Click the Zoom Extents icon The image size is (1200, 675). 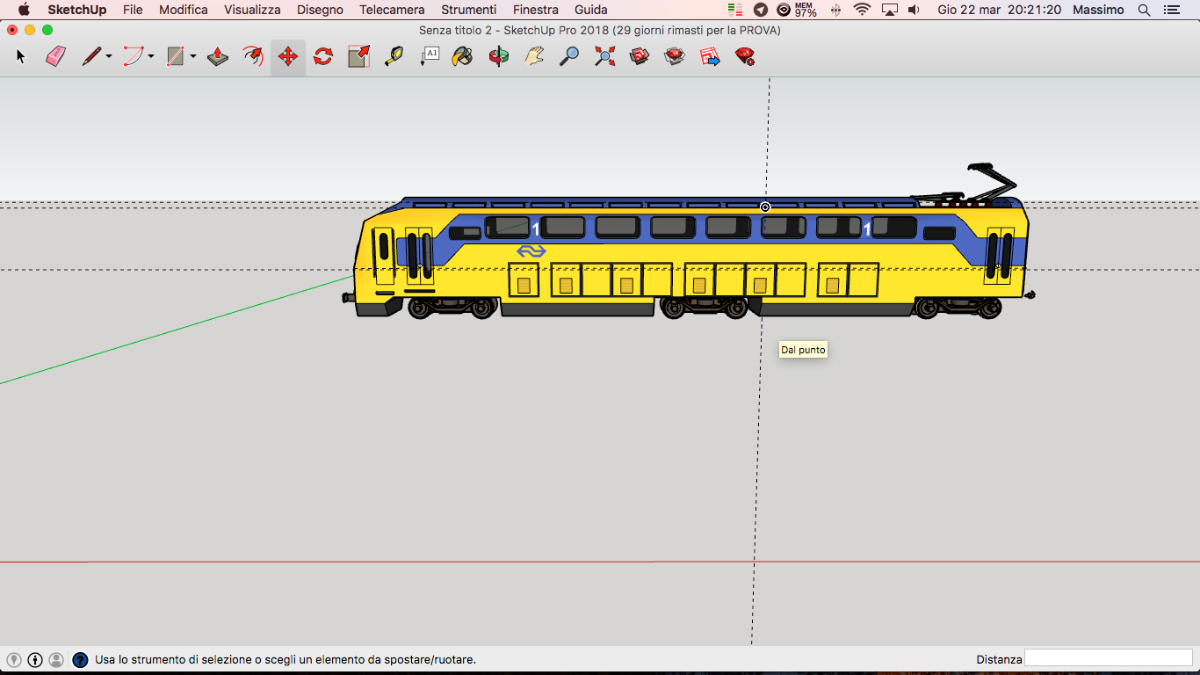(x=605, y=57)
